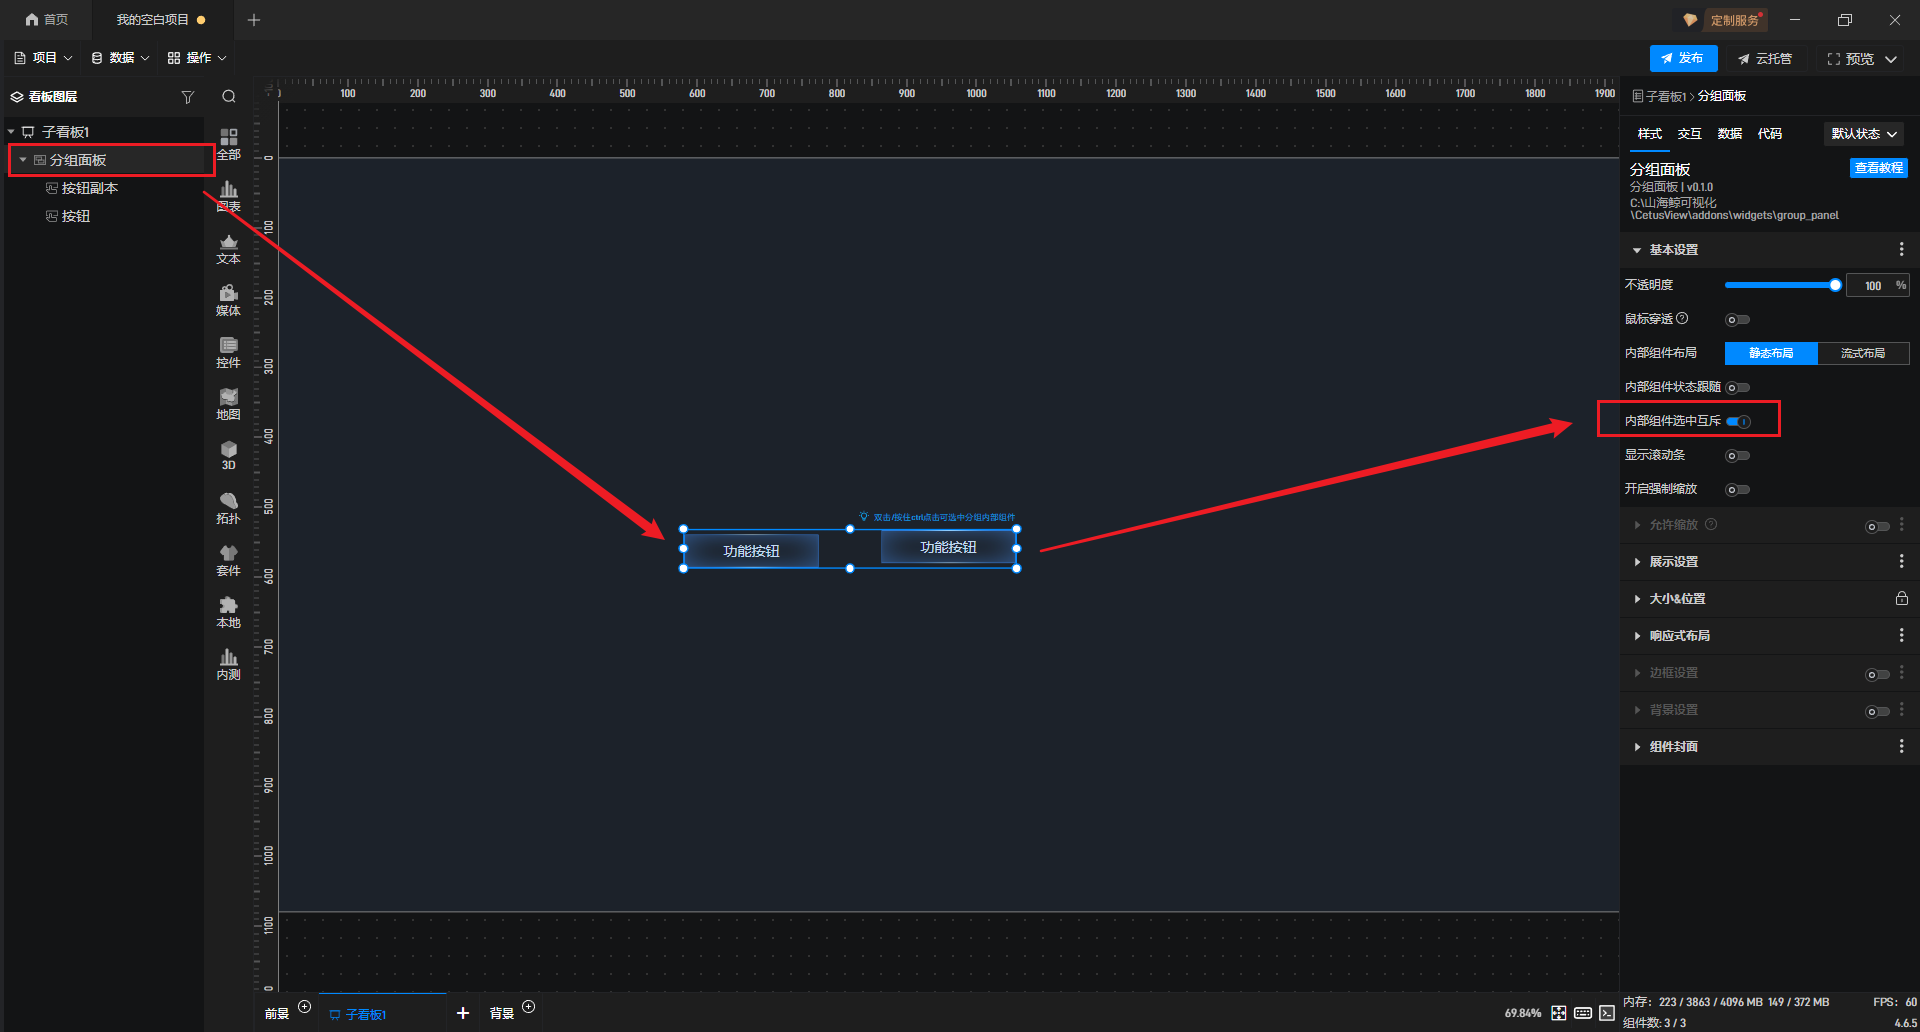Click the 不透明度 opacity slider track
Image resolution: width=1920 pixels, height=1032 pixels.
pos(1780,285)
